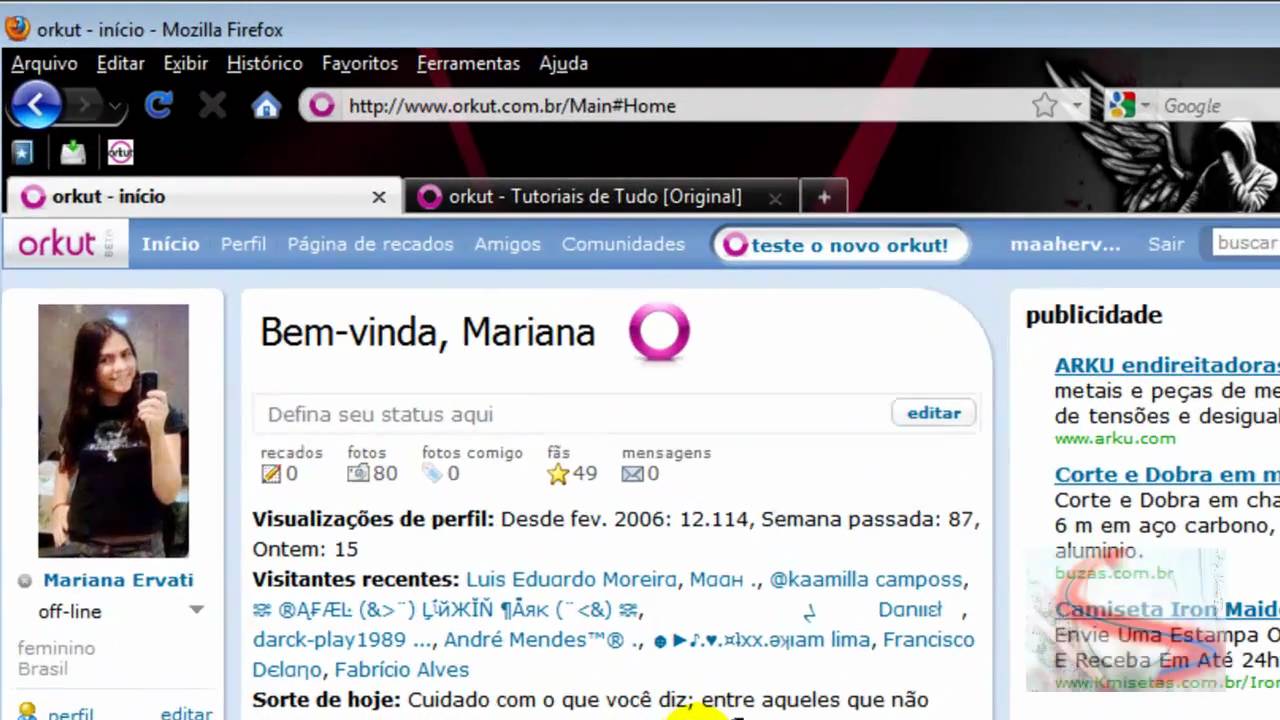This screenshot has width=1280, height=720.
Task: Click the browser Forward arrow button
Action: 84,105
